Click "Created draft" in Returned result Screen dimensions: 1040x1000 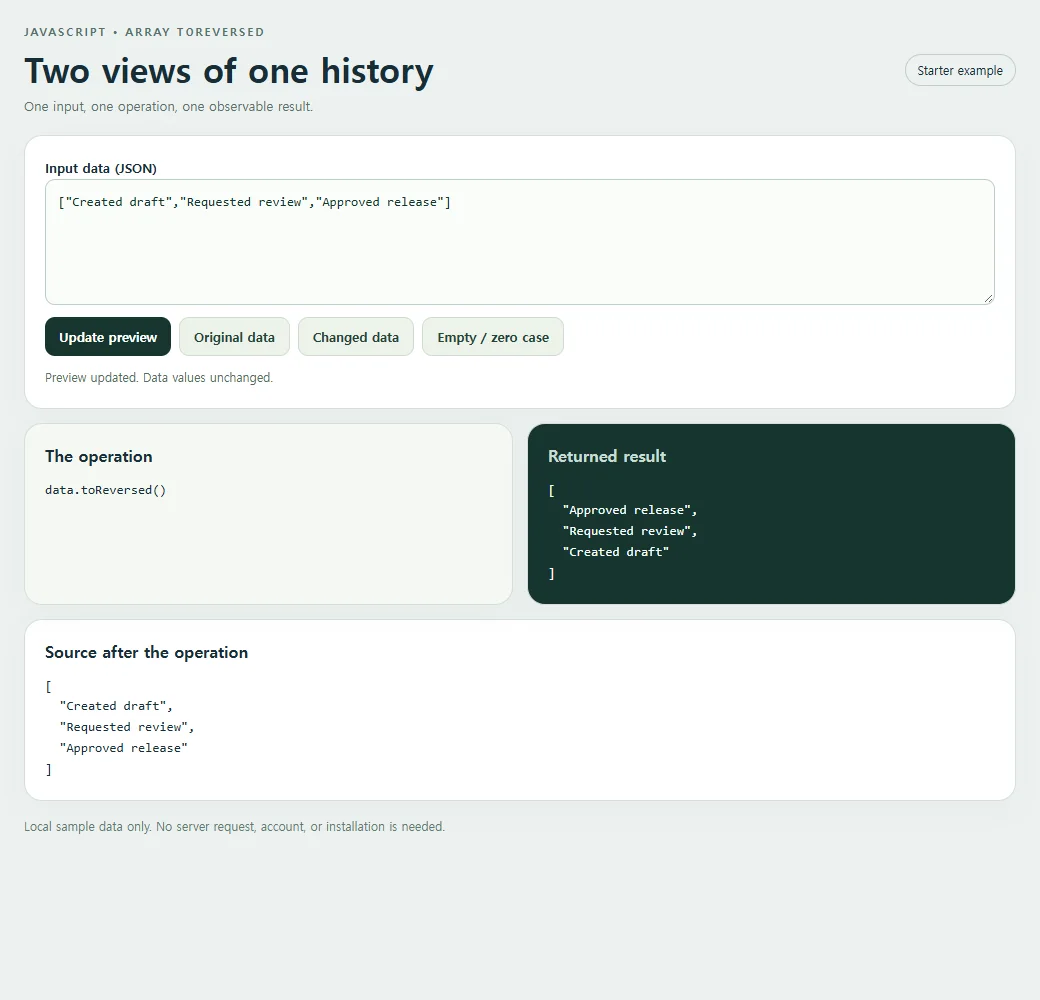pyautogui.click(x=616, y=552)
